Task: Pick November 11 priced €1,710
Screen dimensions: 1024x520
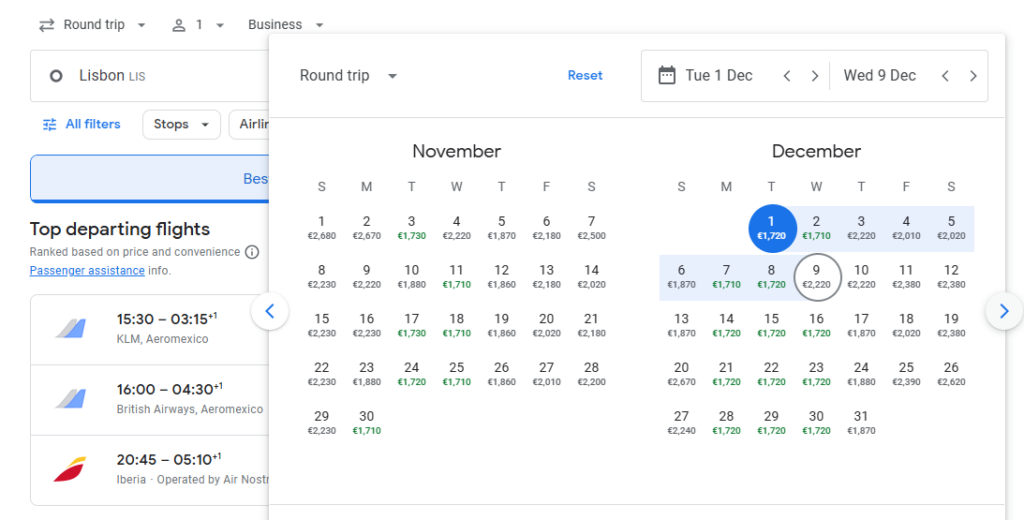Action: 456,276
